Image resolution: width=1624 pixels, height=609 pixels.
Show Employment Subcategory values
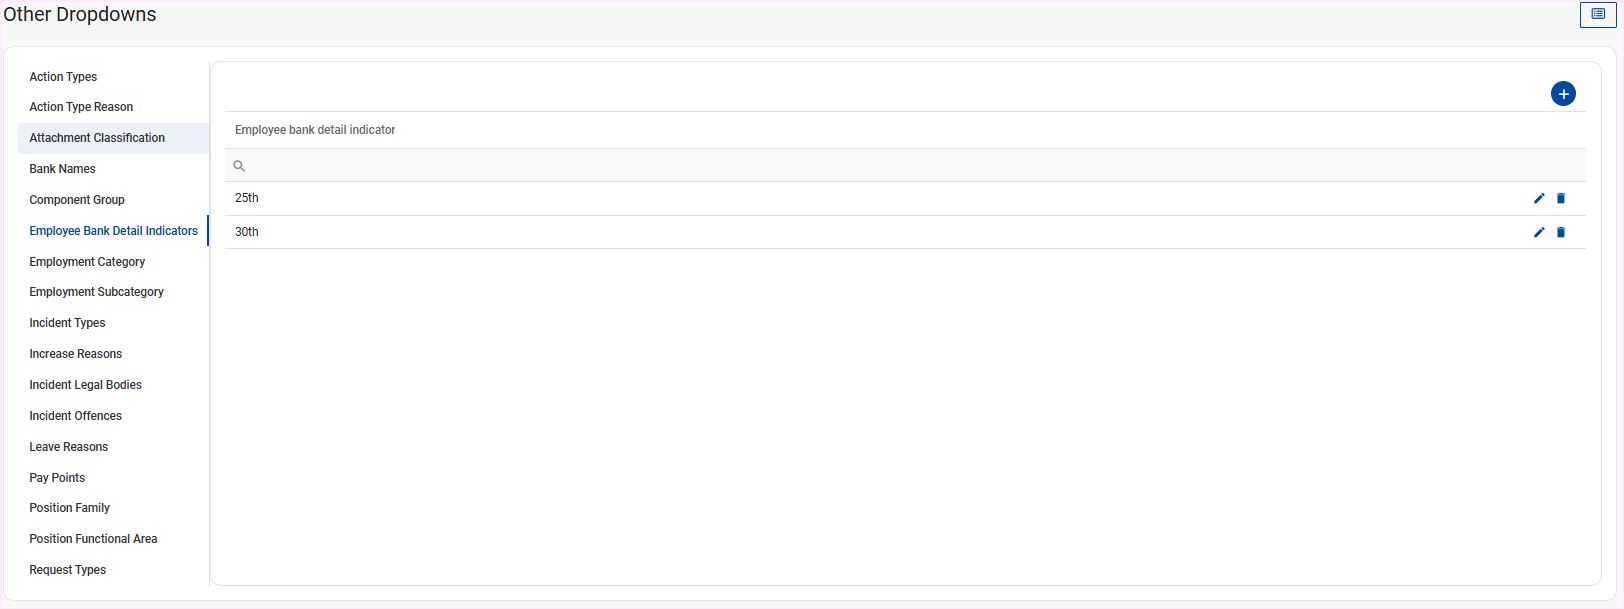click(96, 292)
